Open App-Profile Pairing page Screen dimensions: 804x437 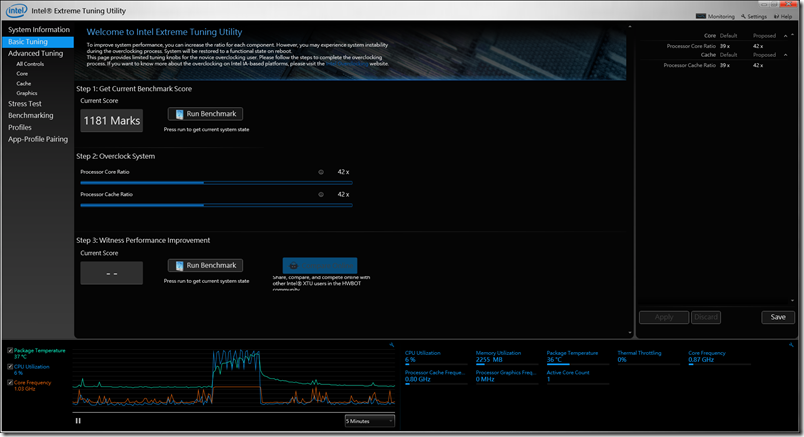pyautogui.click(x=38, y=139)
